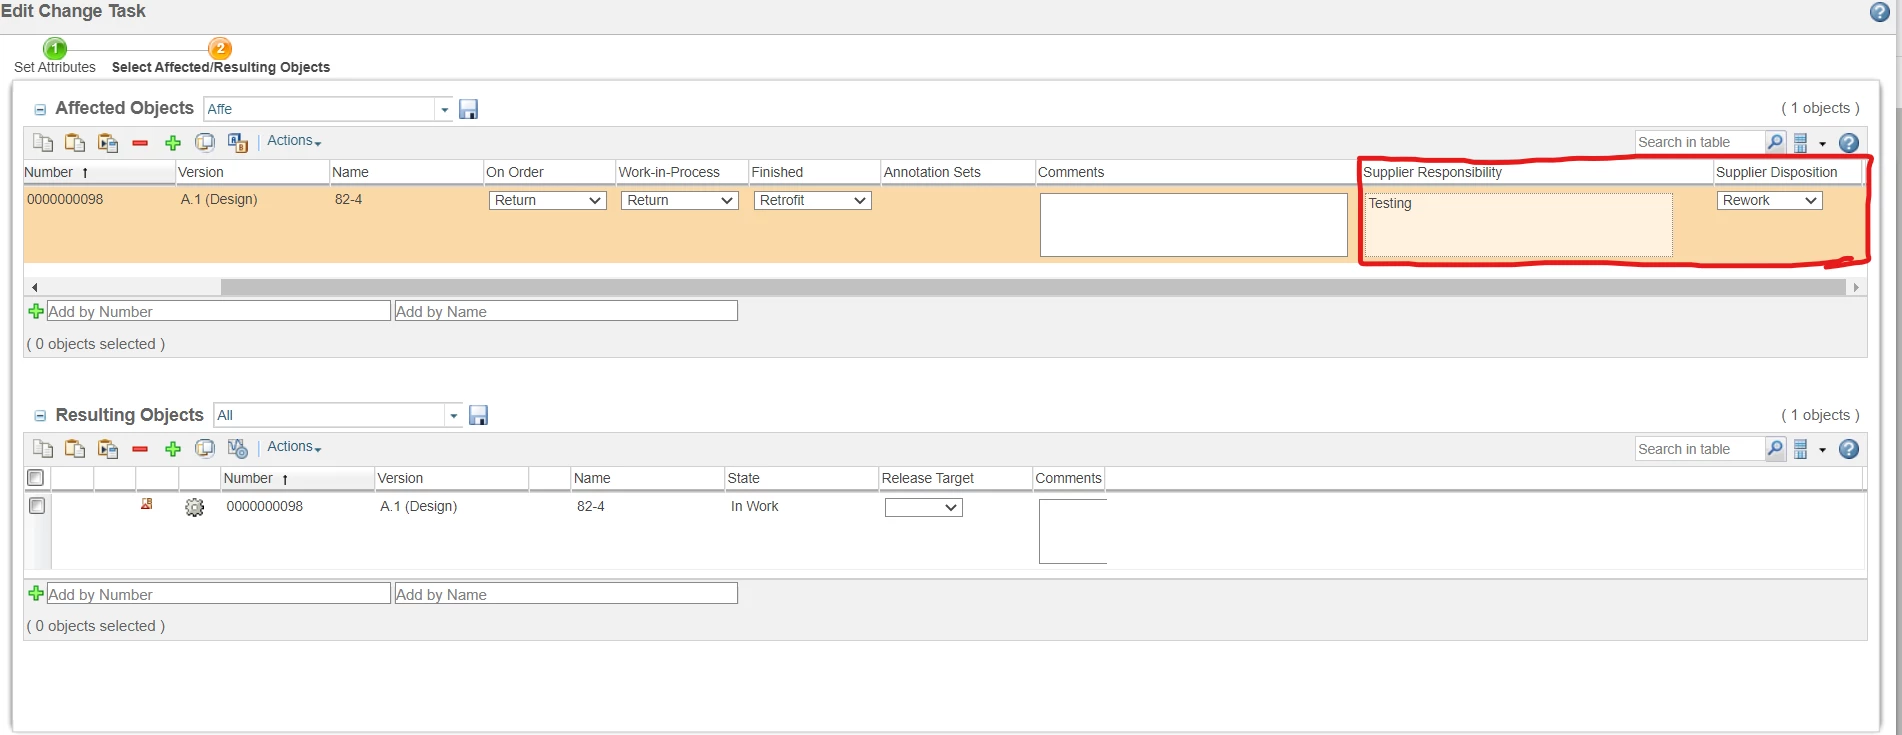Image resolution: width=1902 pixels, height=735 pixels.
Task: Click search magnifier in Resulting Objects table
Action: click(1775, 449)
